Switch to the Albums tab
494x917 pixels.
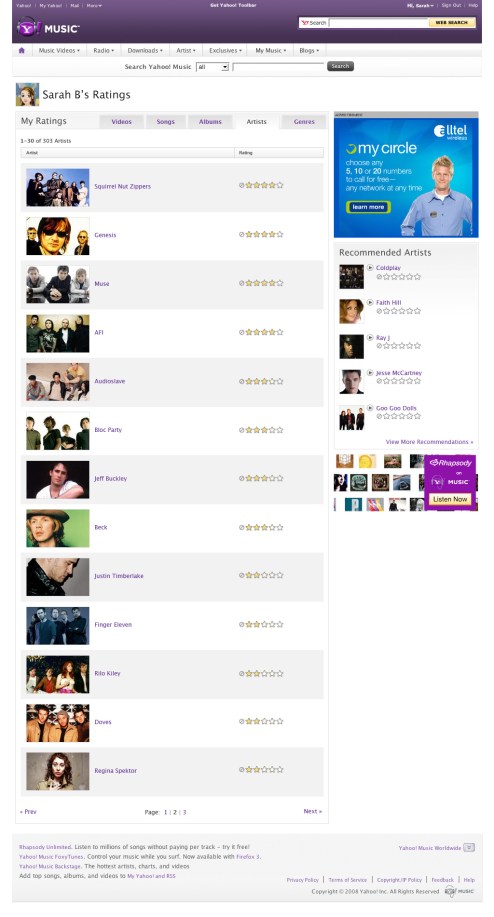click(210, 122)
